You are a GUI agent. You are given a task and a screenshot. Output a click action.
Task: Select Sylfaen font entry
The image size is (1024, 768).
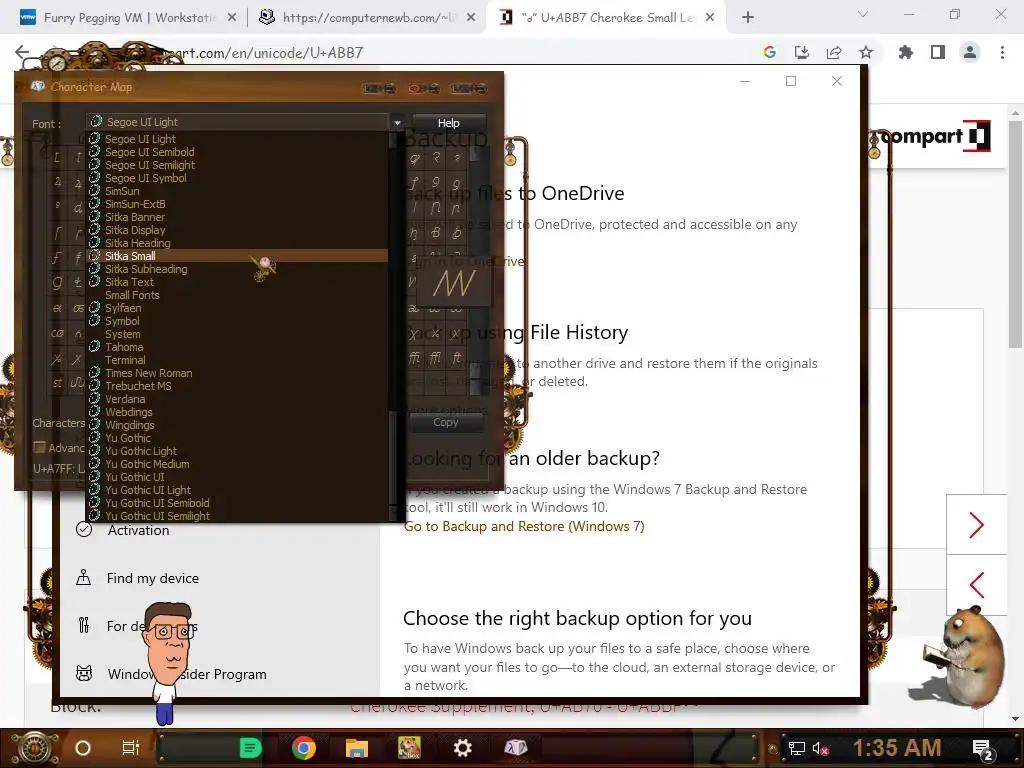[x=237, y=308]
